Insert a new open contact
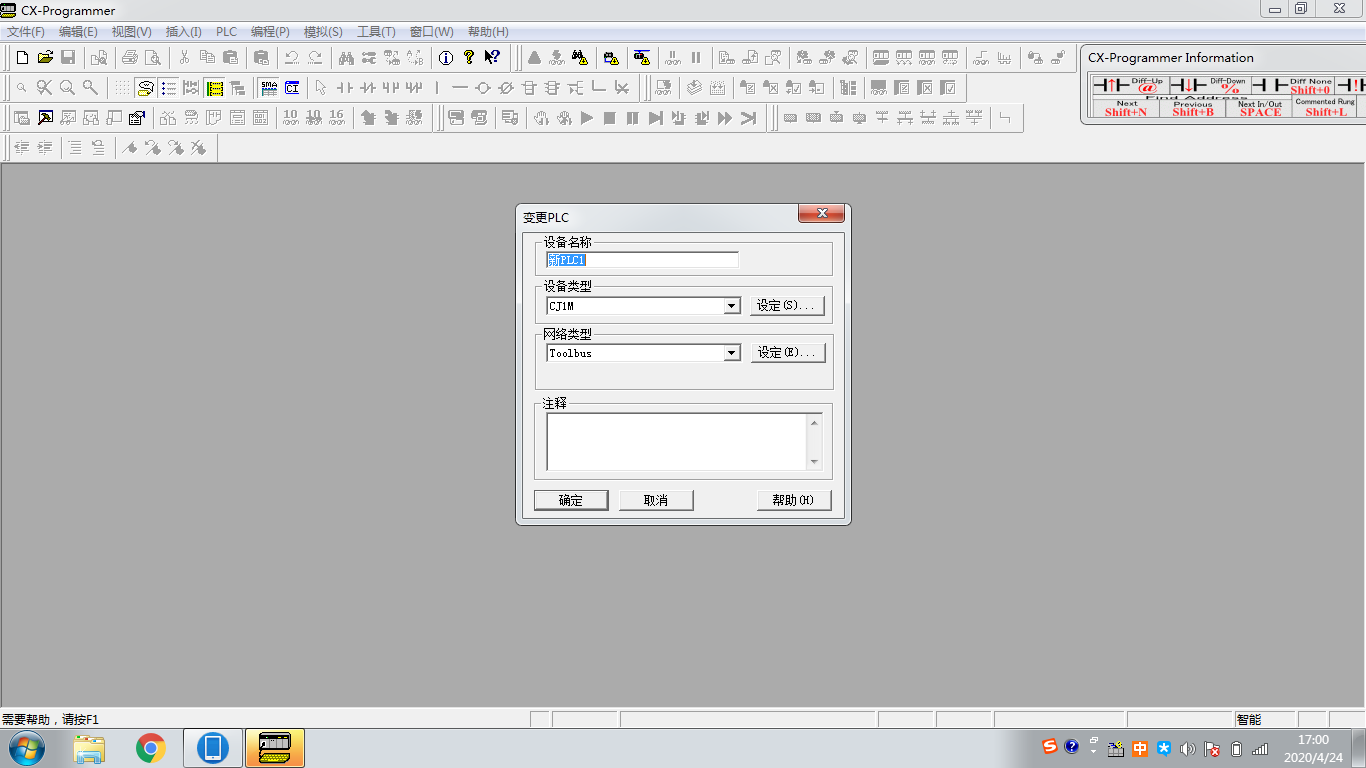 point(344,88)
